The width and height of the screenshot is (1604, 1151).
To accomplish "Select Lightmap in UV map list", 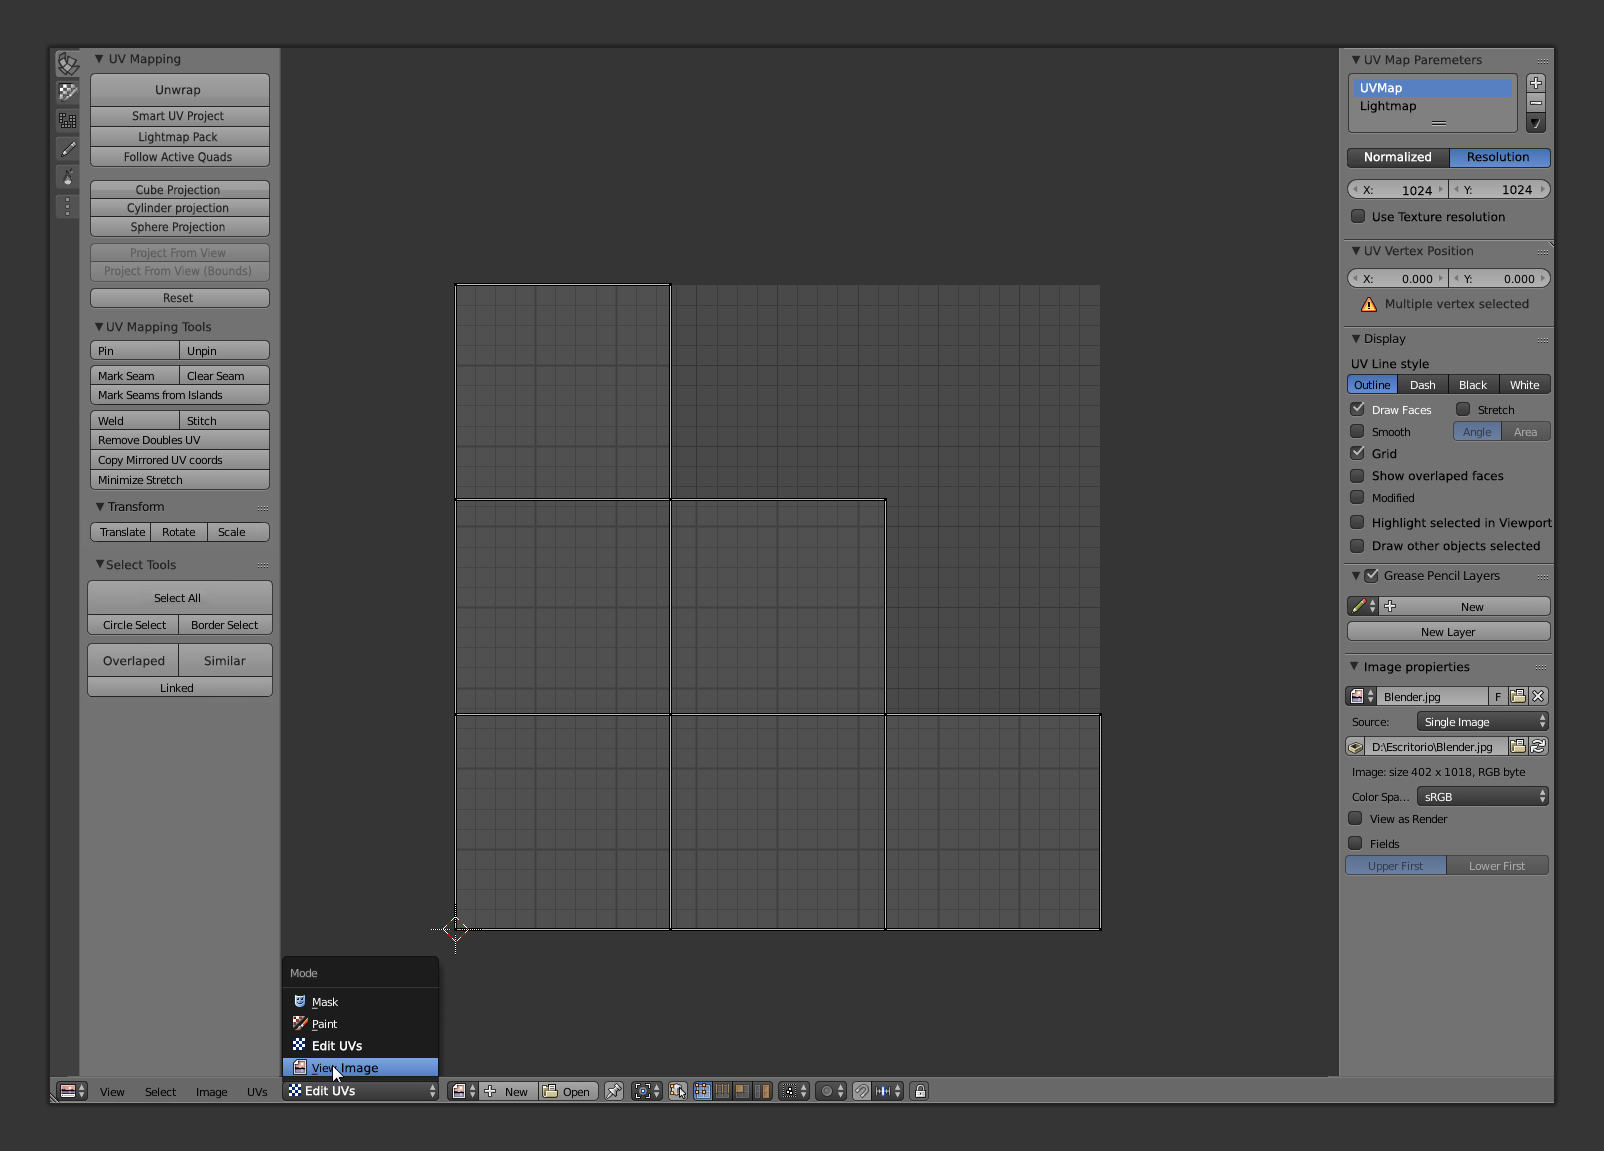I will [1432, 106].
